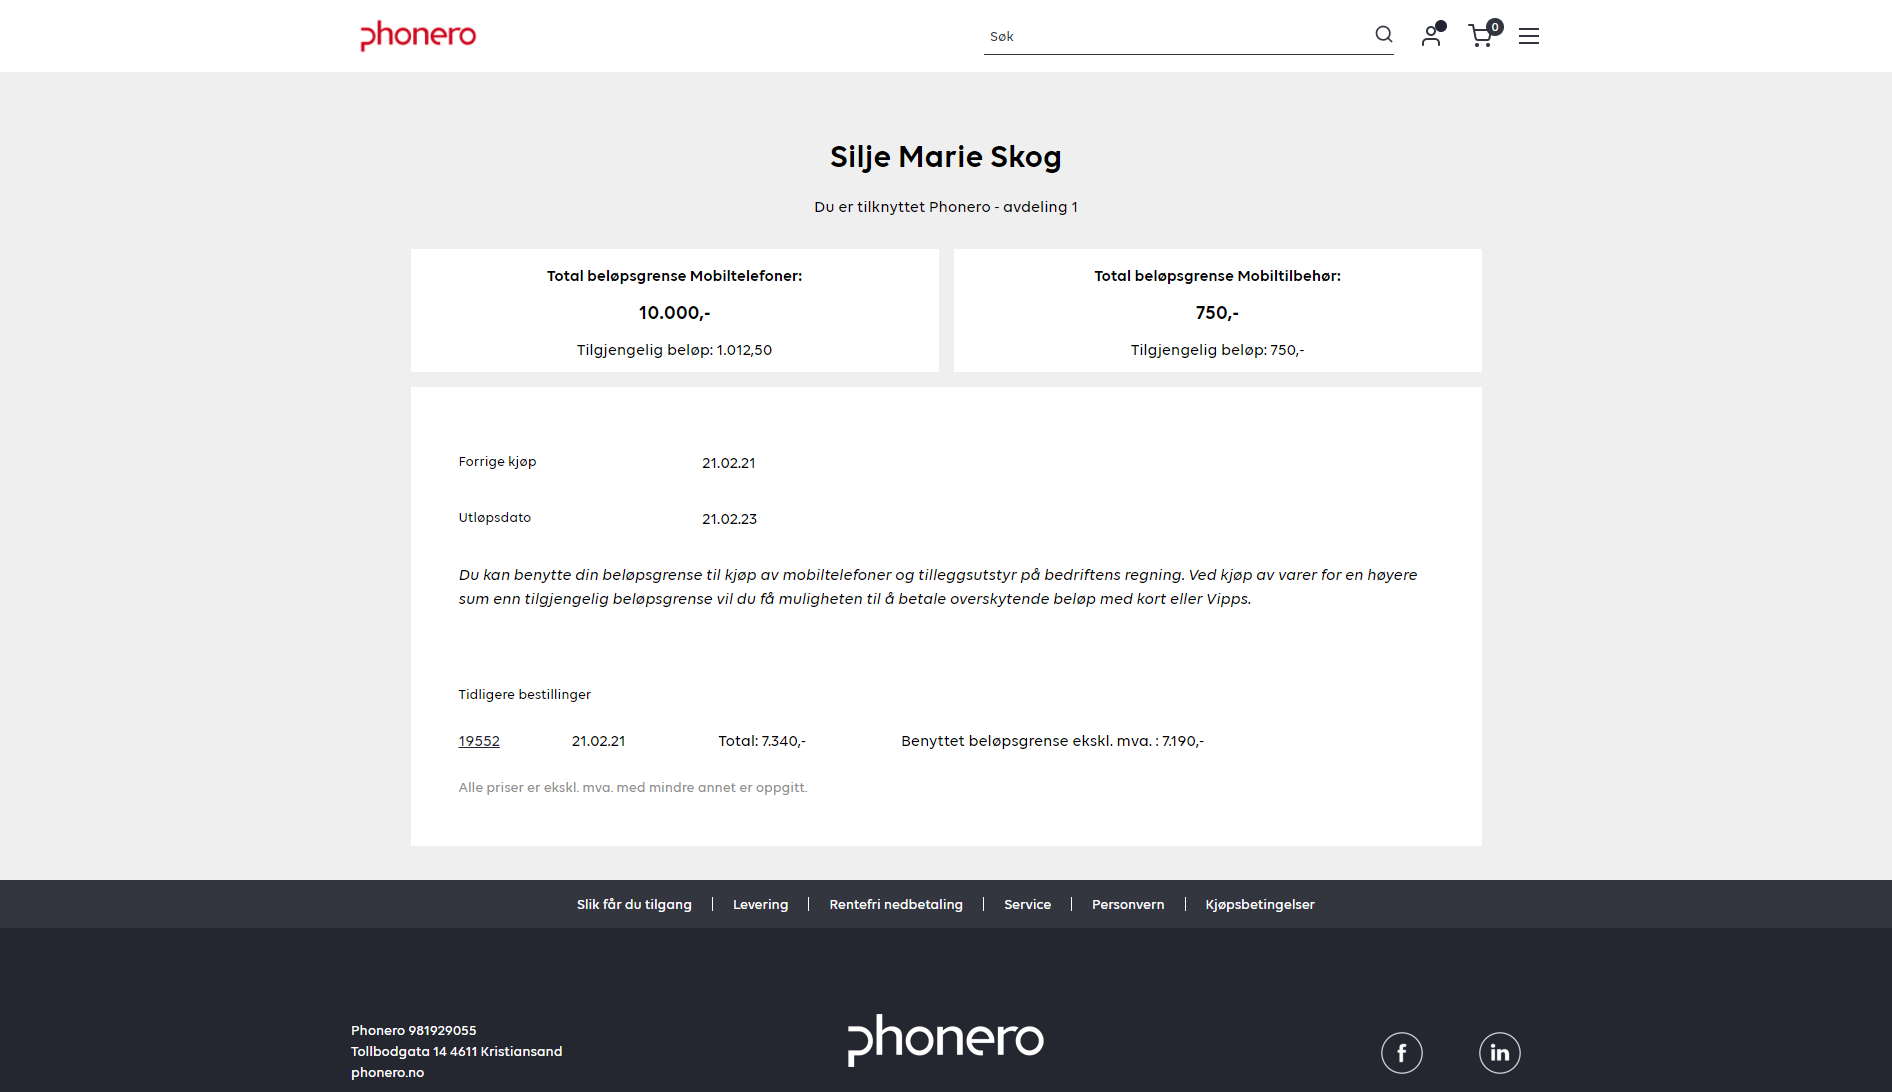Viewport: 1892px width, 1092px height.
Task: Open the shopping cart icon
Action: pos(1484,35)
